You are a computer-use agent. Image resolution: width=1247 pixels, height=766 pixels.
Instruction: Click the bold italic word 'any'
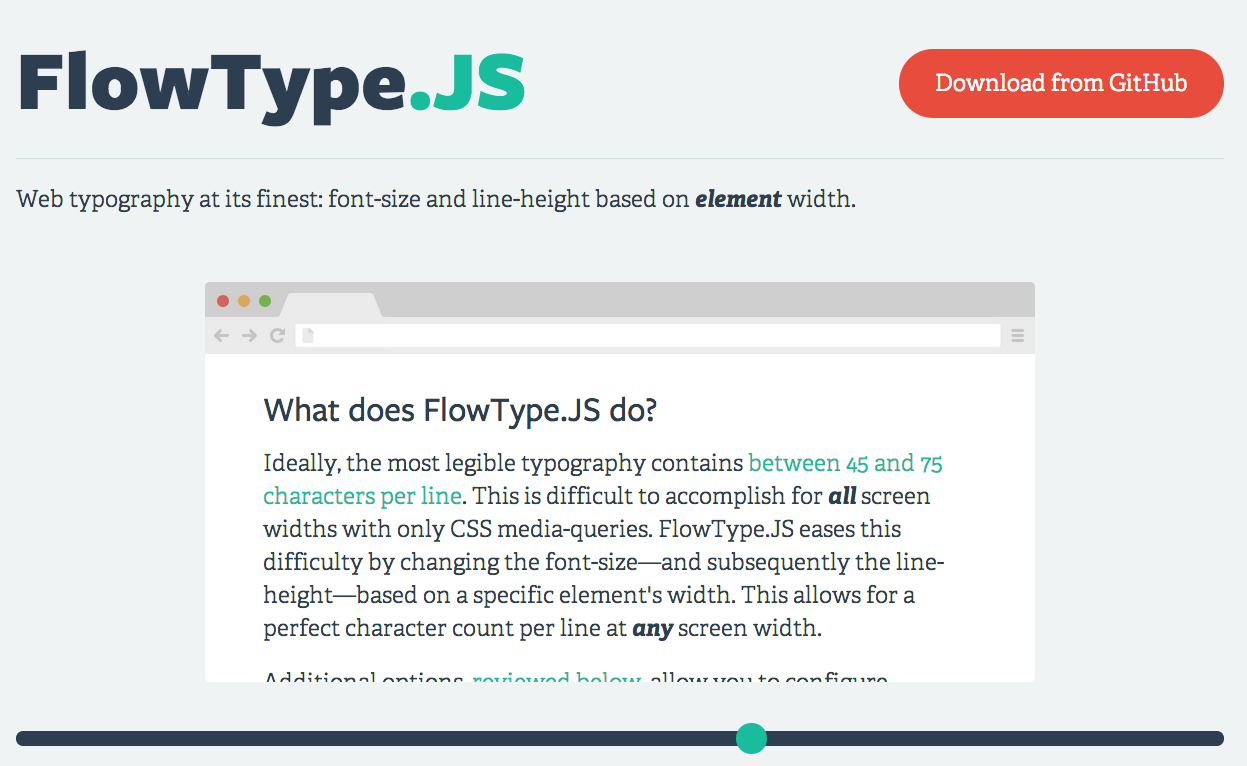(652, 630)
